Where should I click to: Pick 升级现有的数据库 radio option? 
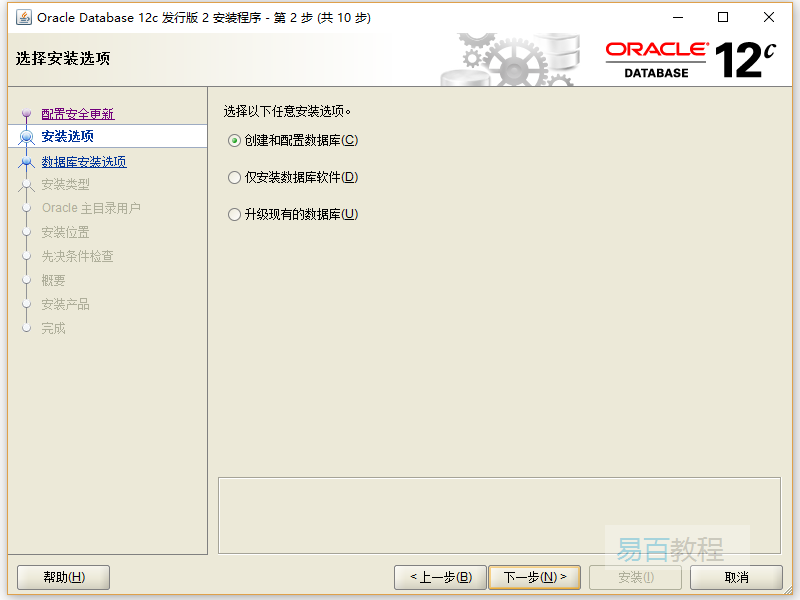click(x=235, y=215)
